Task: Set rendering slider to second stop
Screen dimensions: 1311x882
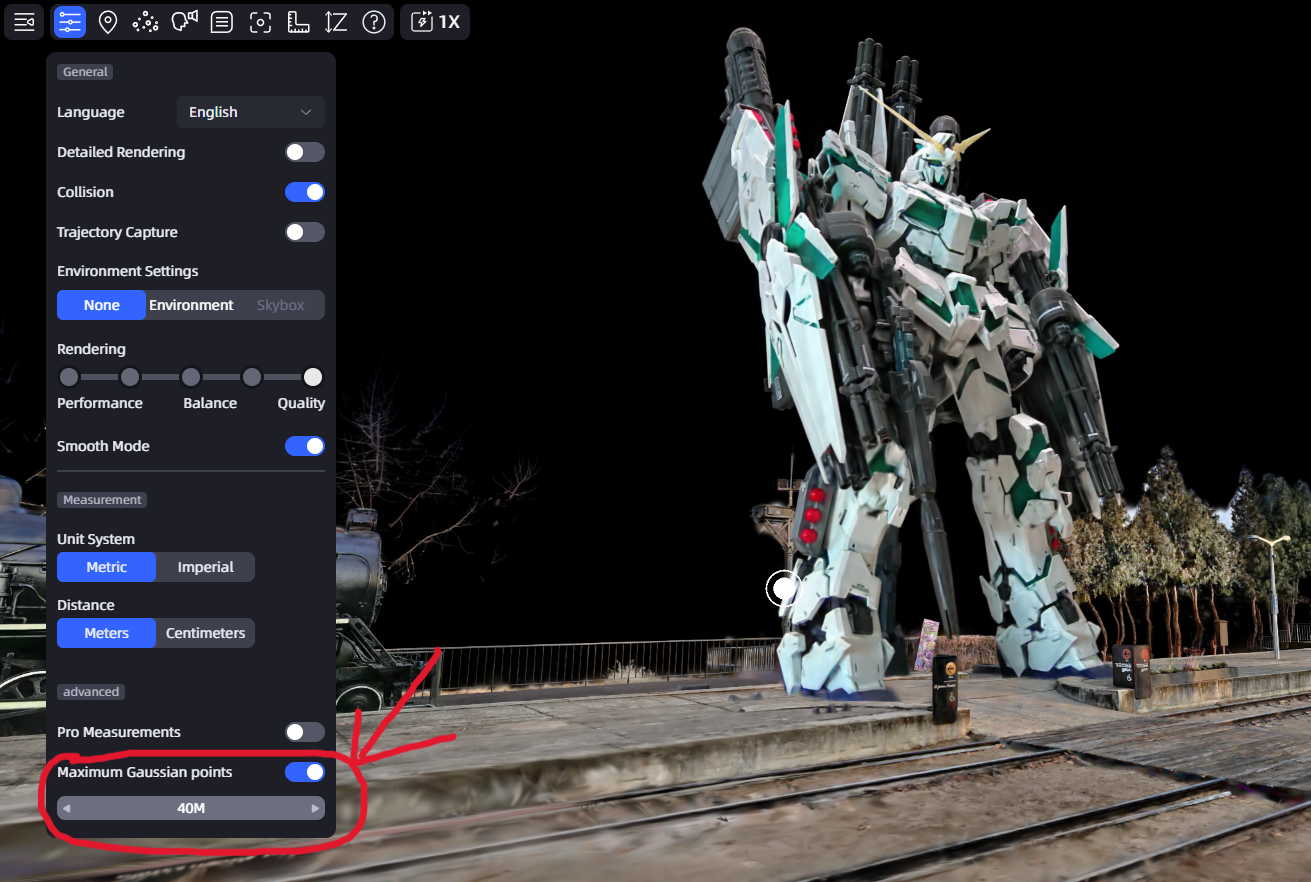Action: (130, 377)
